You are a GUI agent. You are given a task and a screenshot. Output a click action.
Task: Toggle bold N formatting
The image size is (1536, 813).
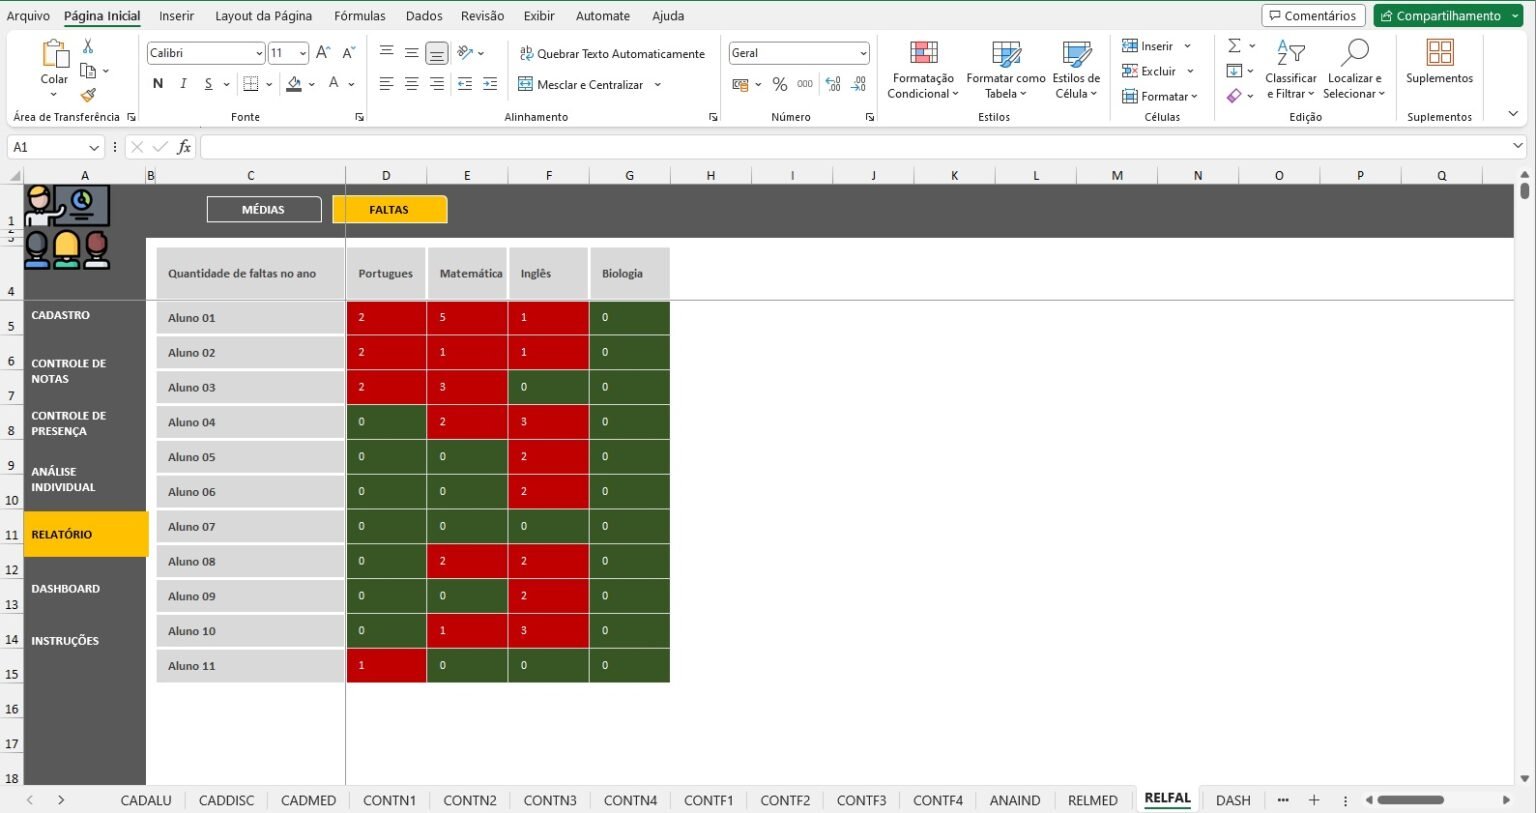click(x=158, y=84)
